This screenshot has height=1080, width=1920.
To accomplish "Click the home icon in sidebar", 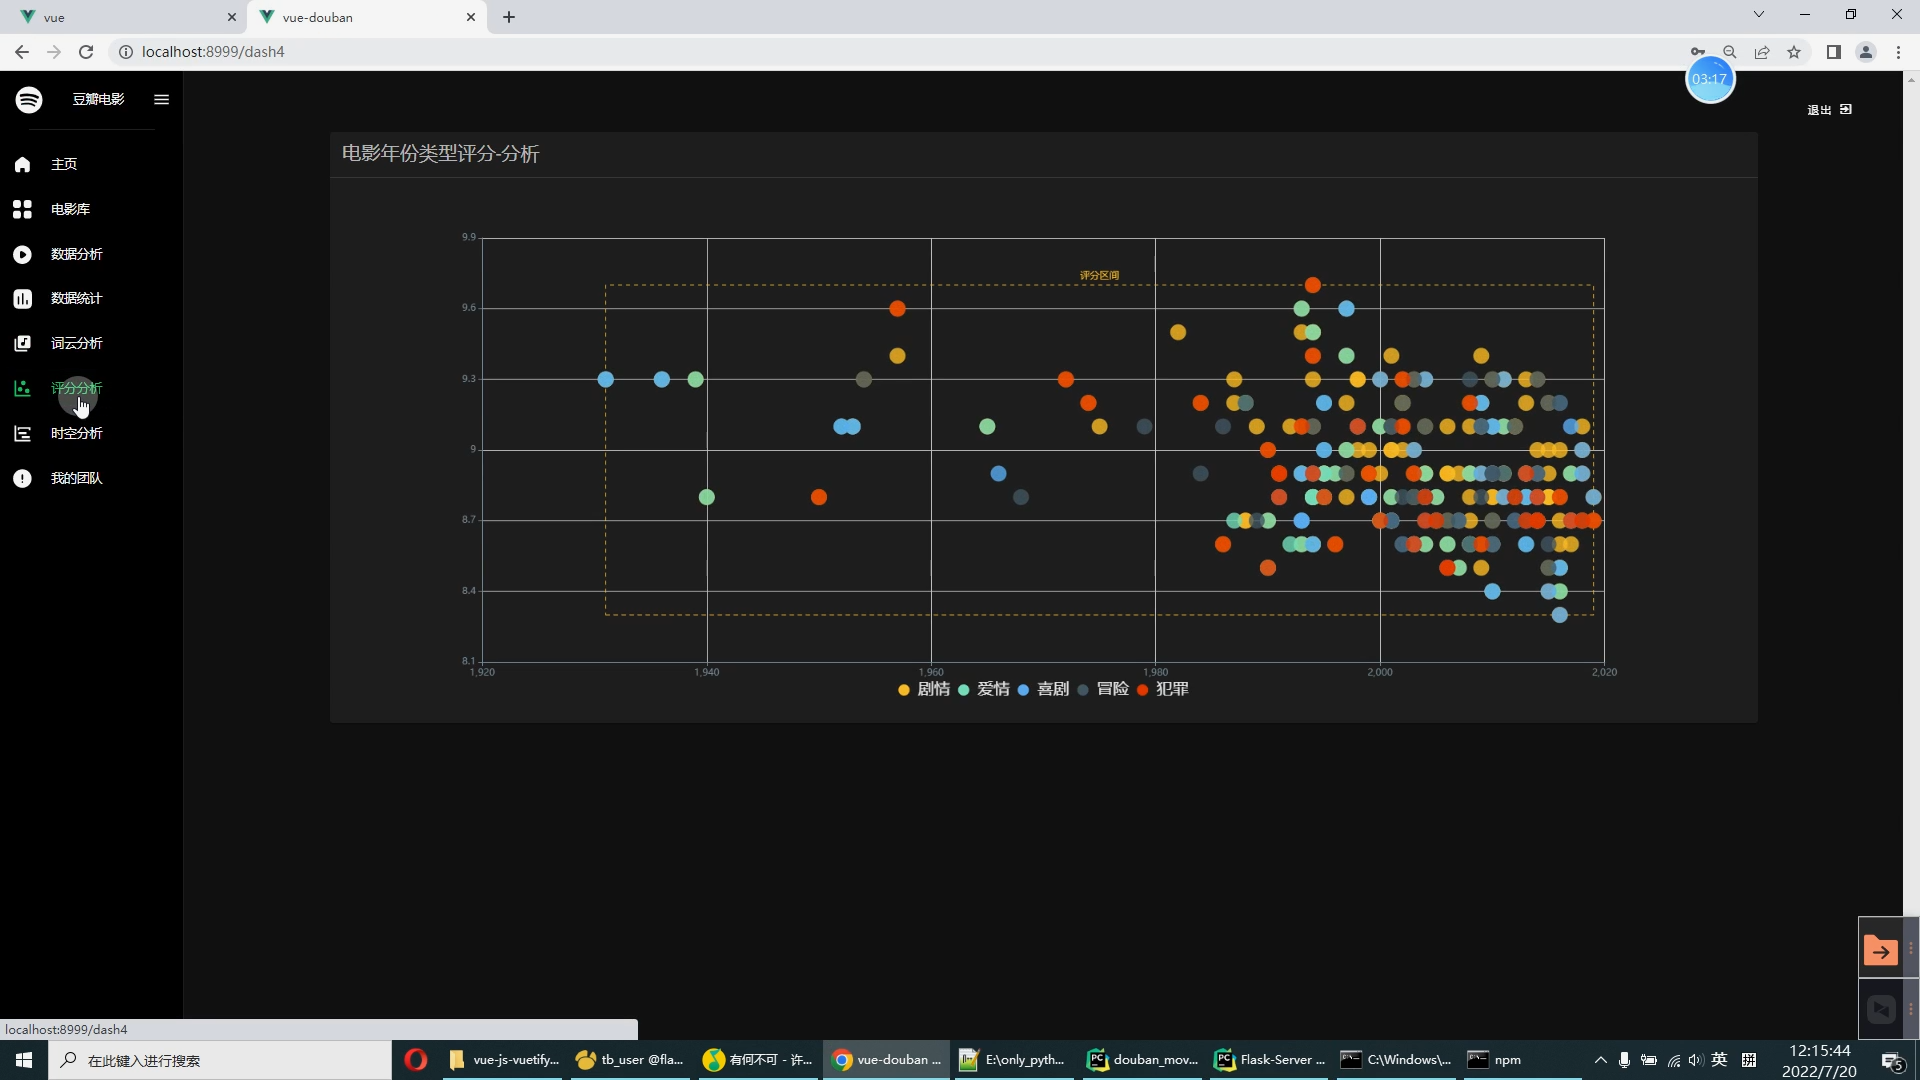I will 22,164.
